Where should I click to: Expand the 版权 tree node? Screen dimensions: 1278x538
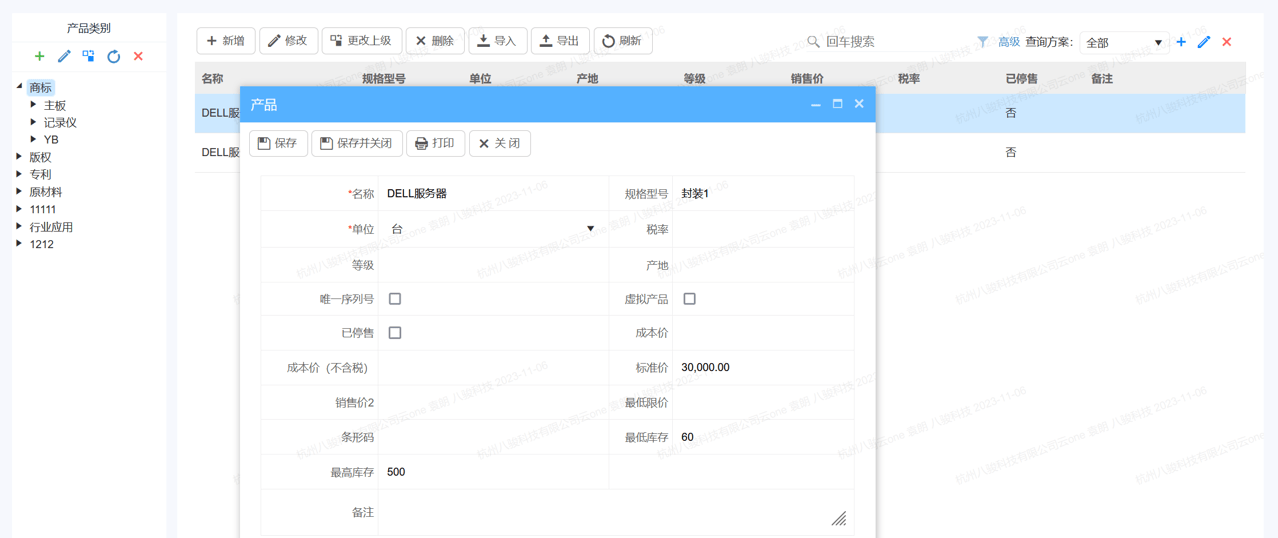click(20, 157)
